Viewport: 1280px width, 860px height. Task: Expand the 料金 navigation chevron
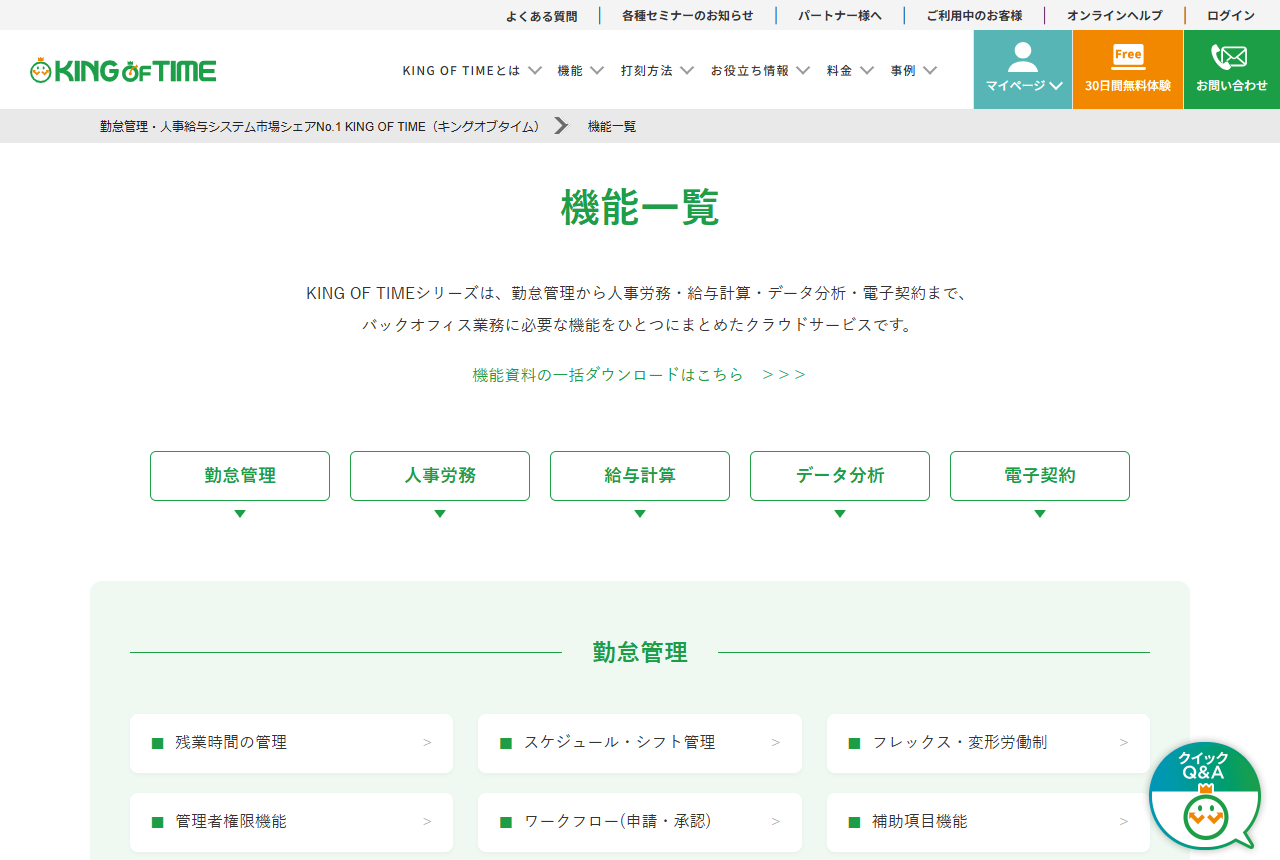coord(867,71)
